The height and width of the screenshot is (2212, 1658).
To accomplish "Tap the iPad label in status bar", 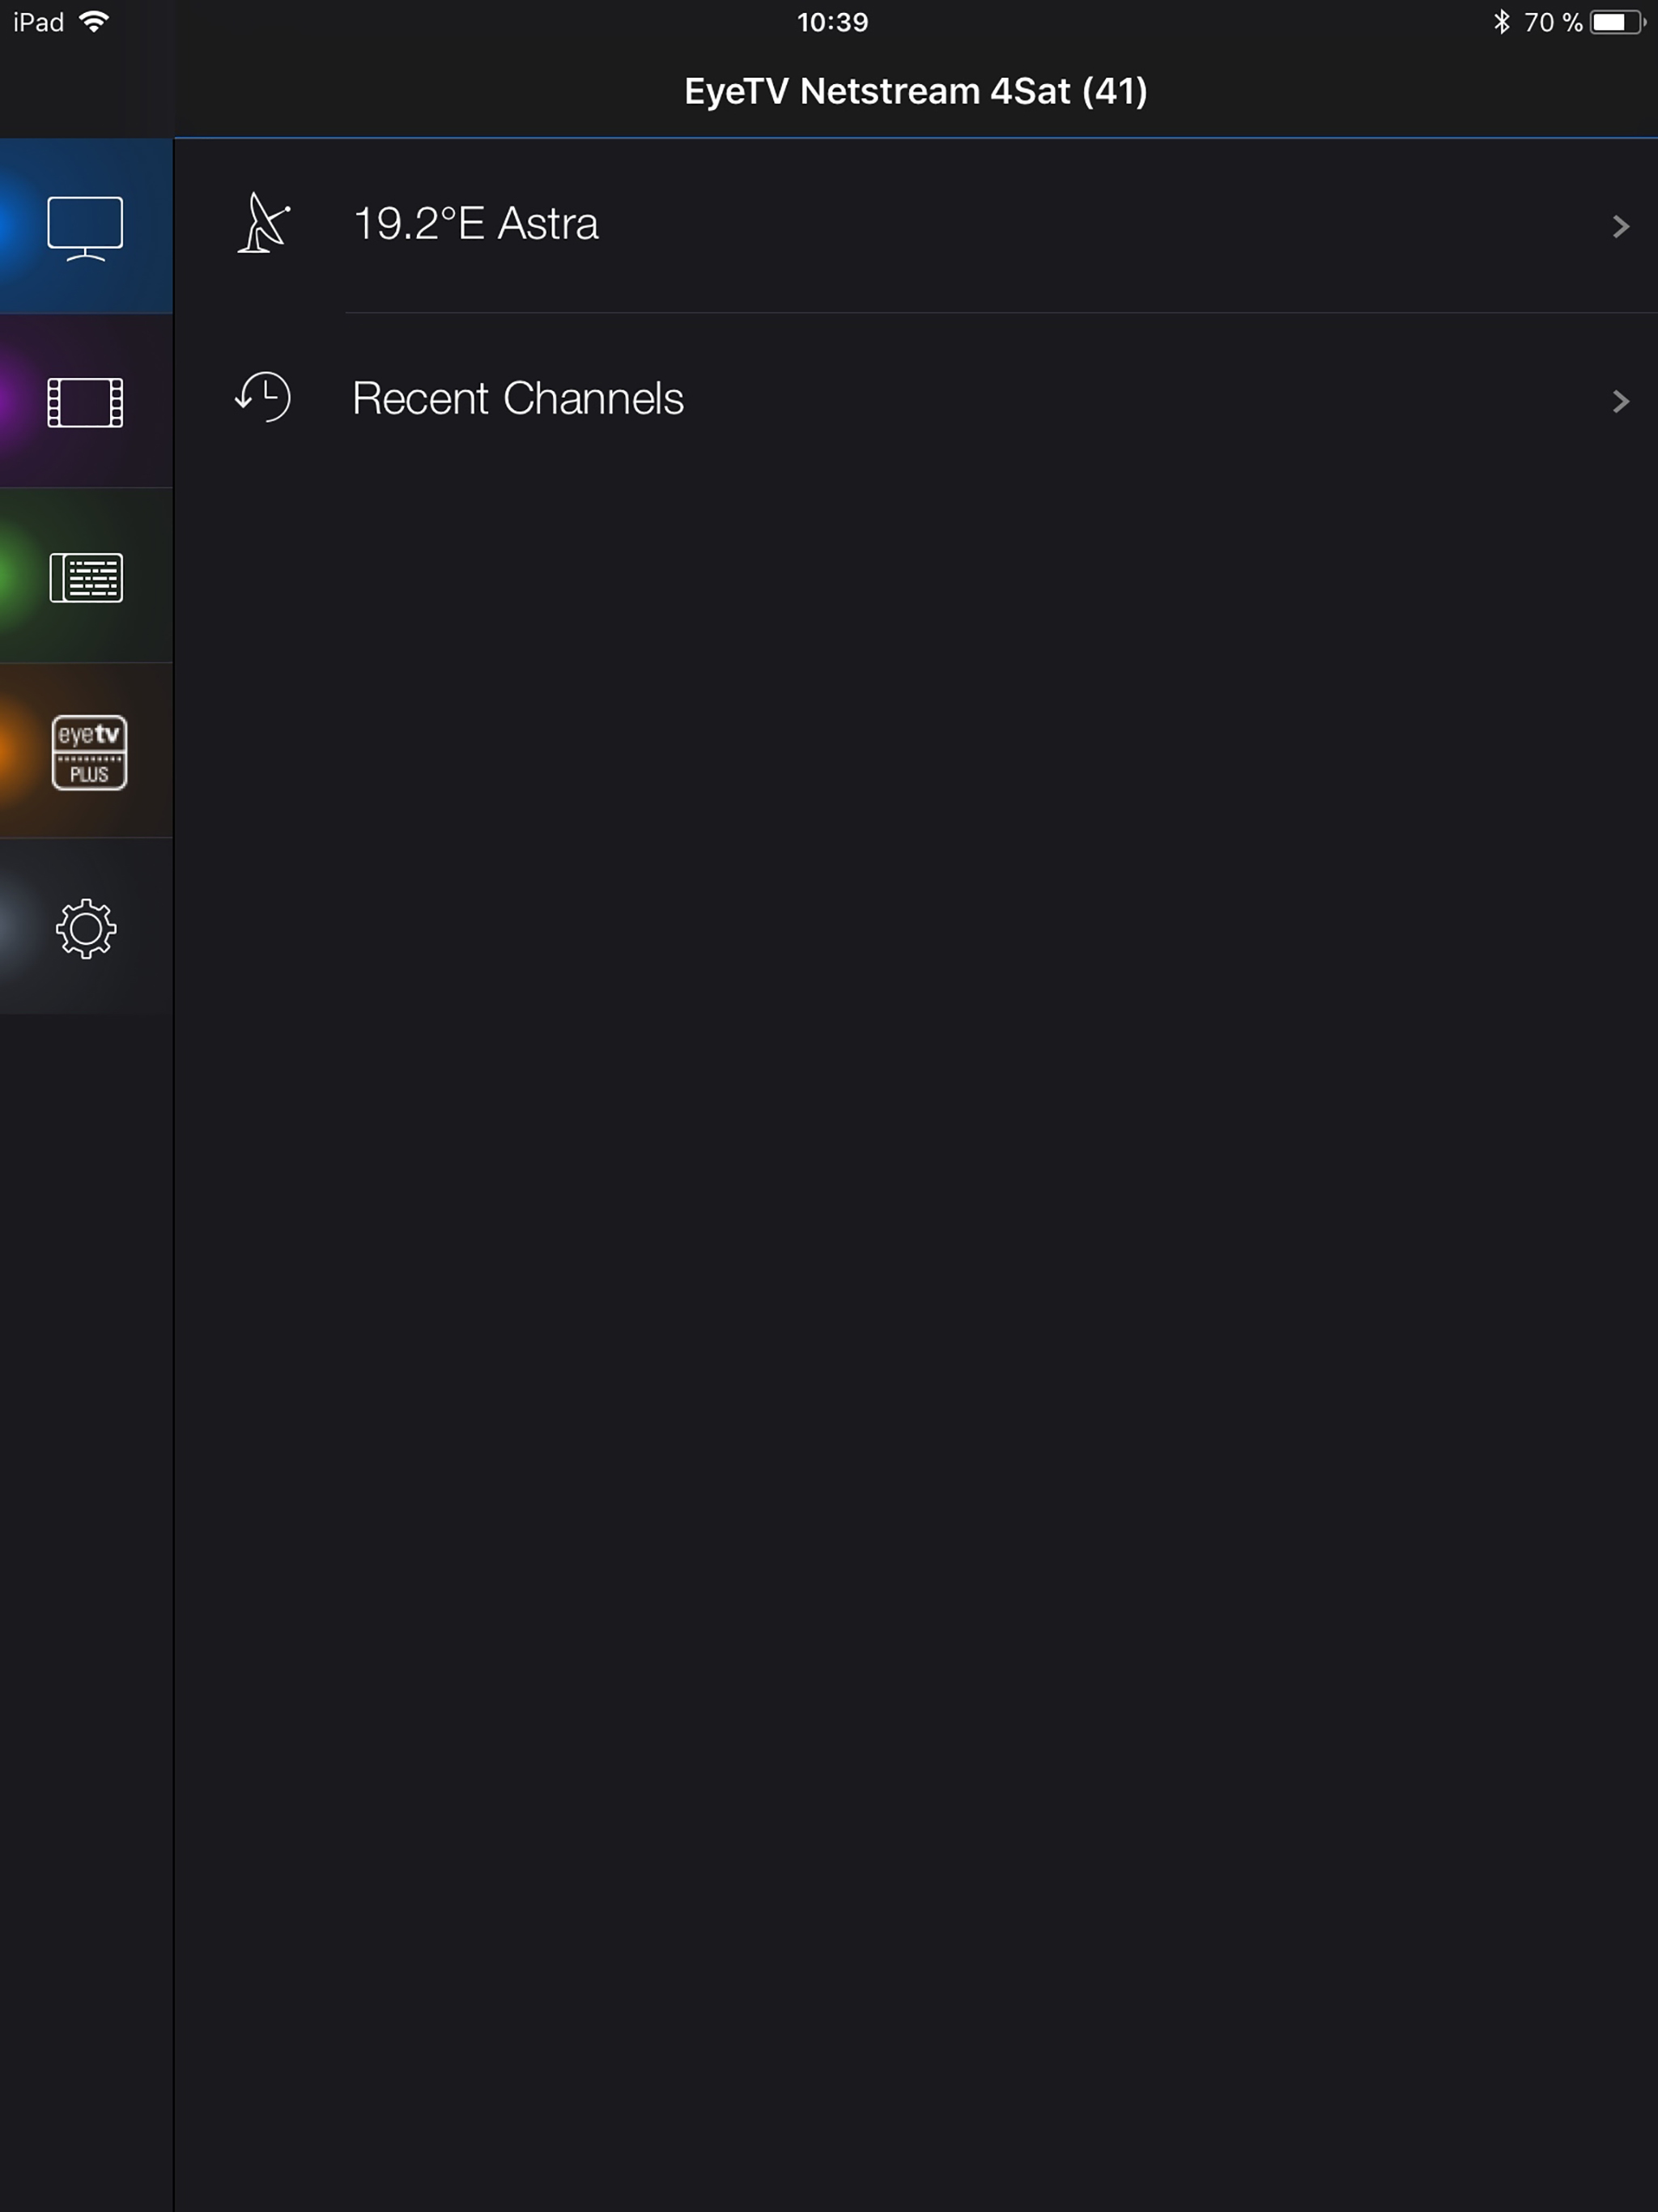I will click(x=38, y=22).
